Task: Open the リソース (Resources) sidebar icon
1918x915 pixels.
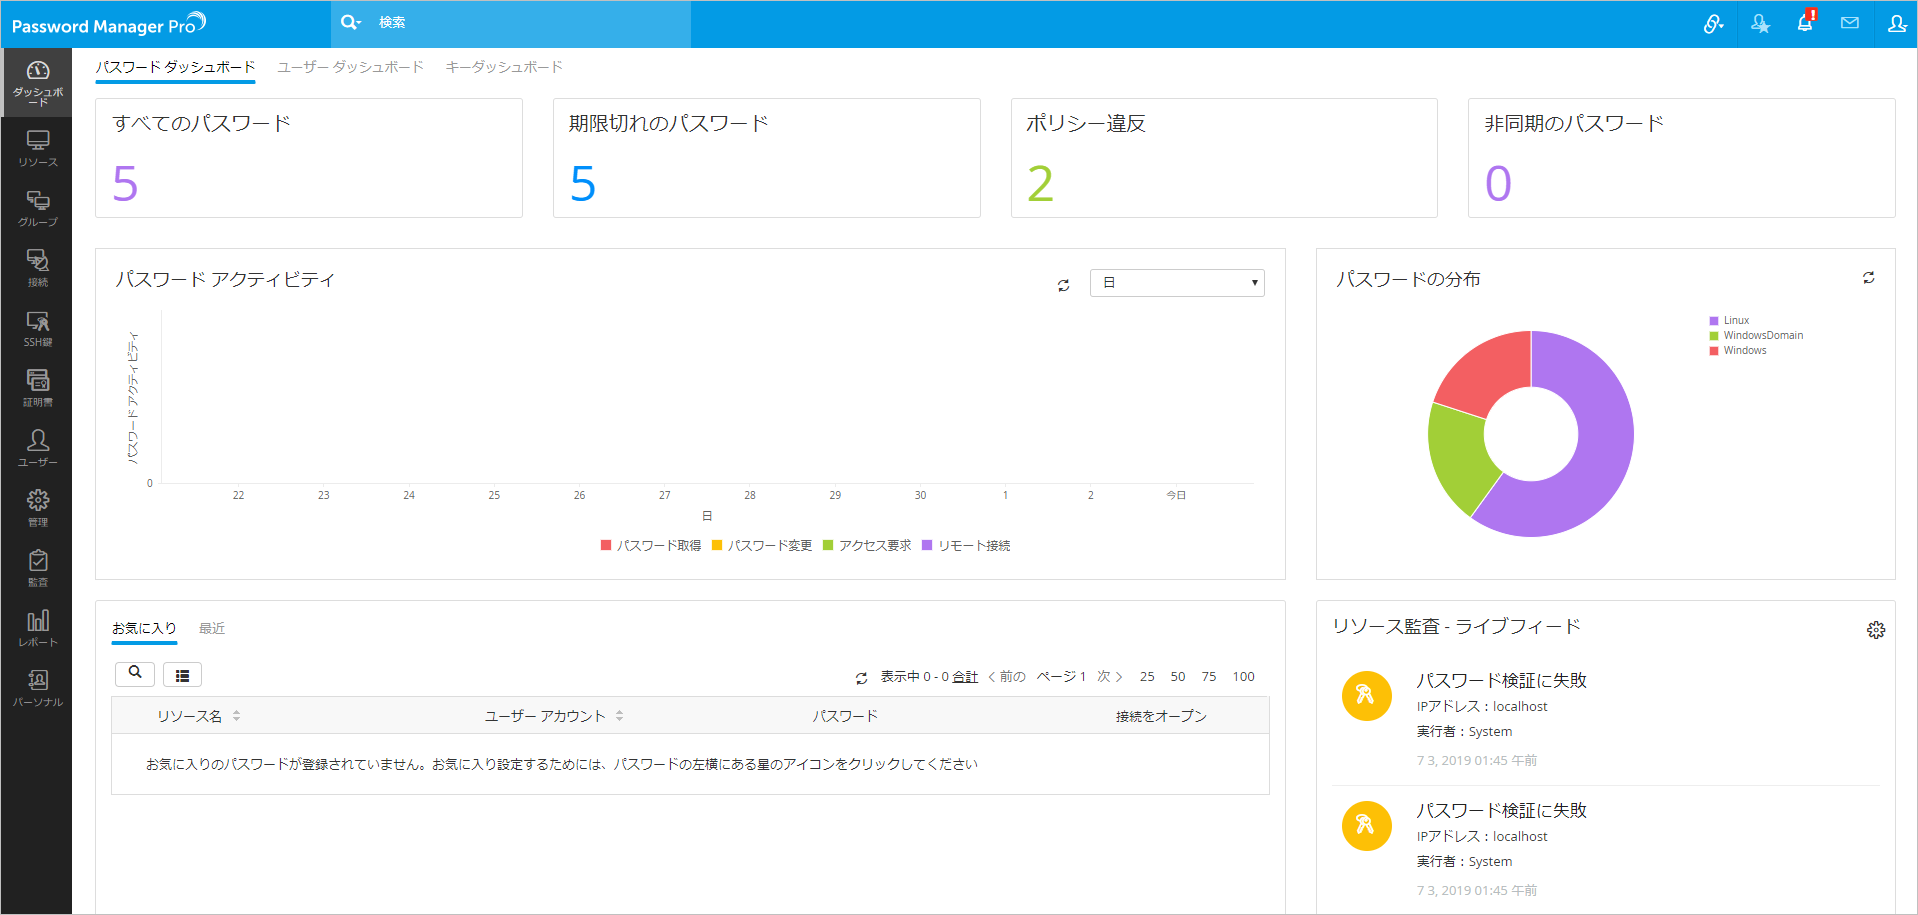Action: click(x=37, y=147)
